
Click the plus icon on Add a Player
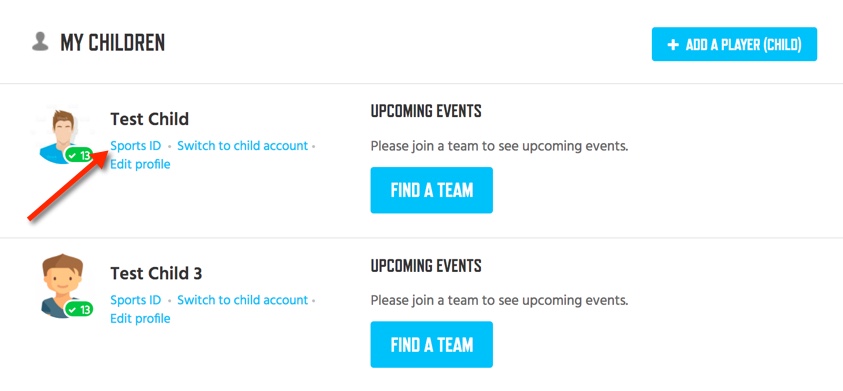tap(673, 45)
